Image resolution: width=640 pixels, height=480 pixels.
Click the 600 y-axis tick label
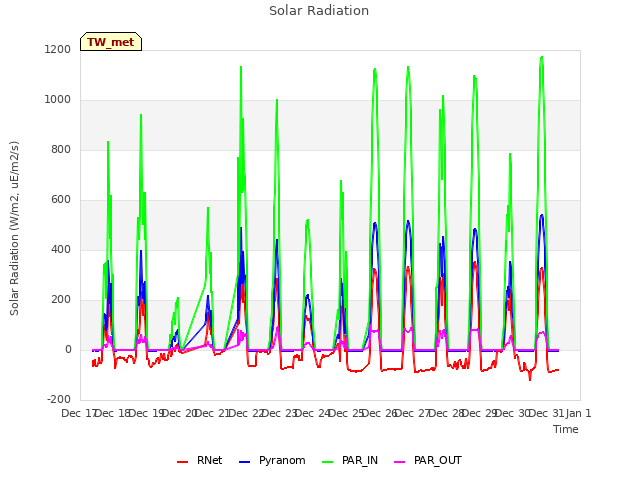click(x=61, y=200)
